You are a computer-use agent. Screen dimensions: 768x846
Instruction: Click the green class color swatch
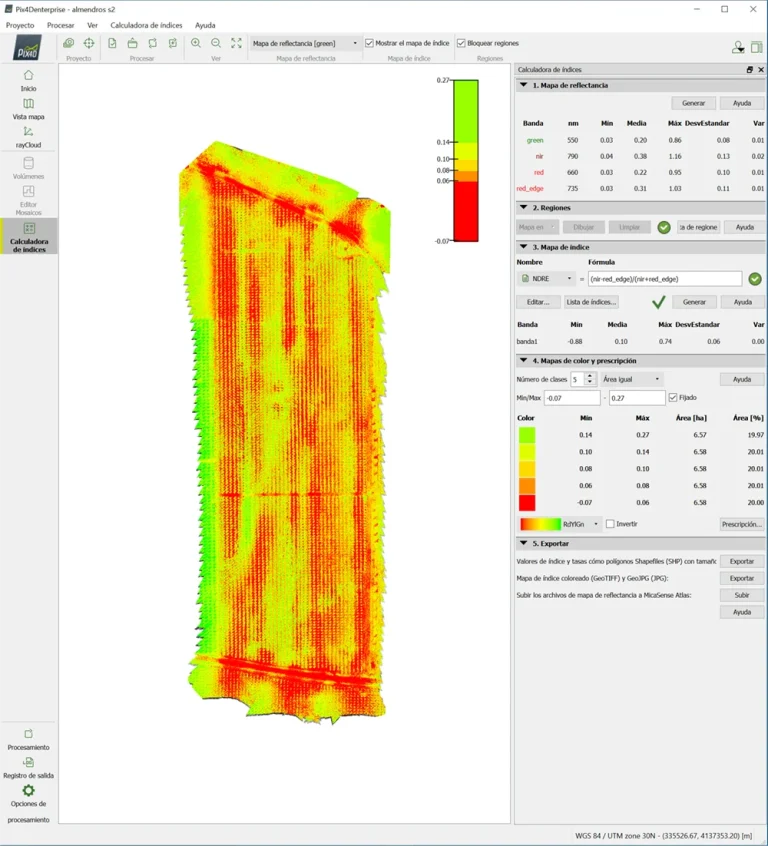(527, 435)
